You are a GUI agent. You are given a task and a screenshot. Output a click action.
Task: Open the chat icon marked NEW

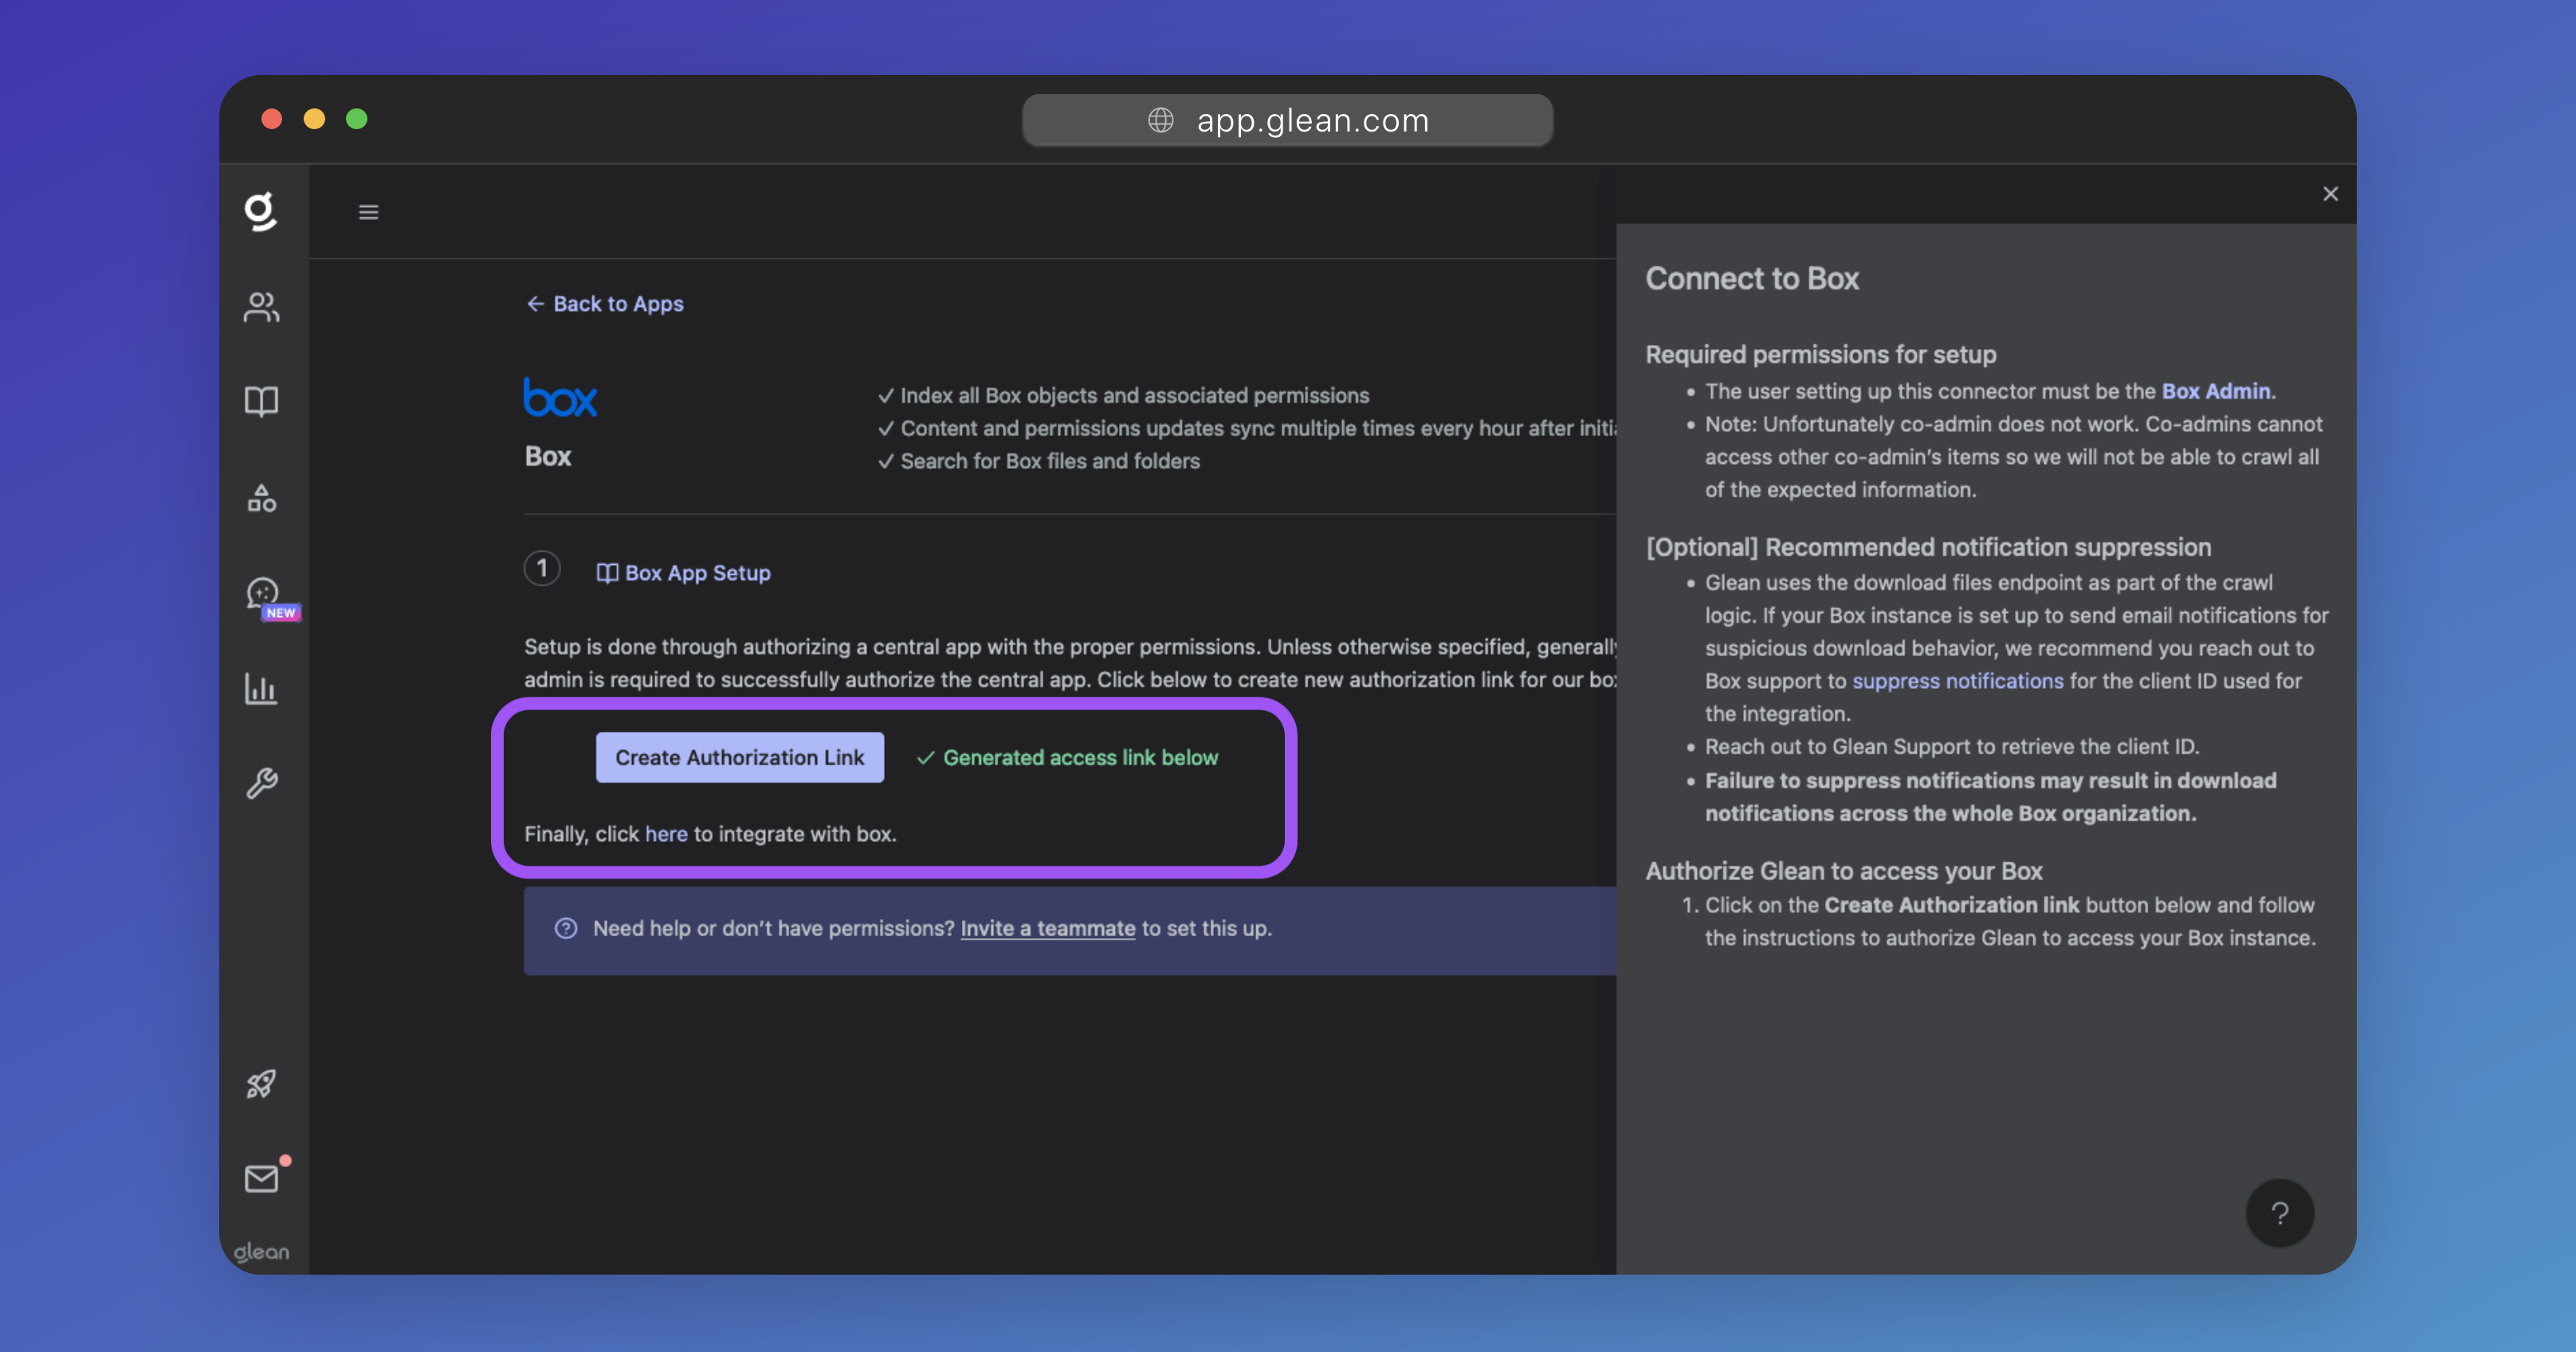[x=263, y=594]
